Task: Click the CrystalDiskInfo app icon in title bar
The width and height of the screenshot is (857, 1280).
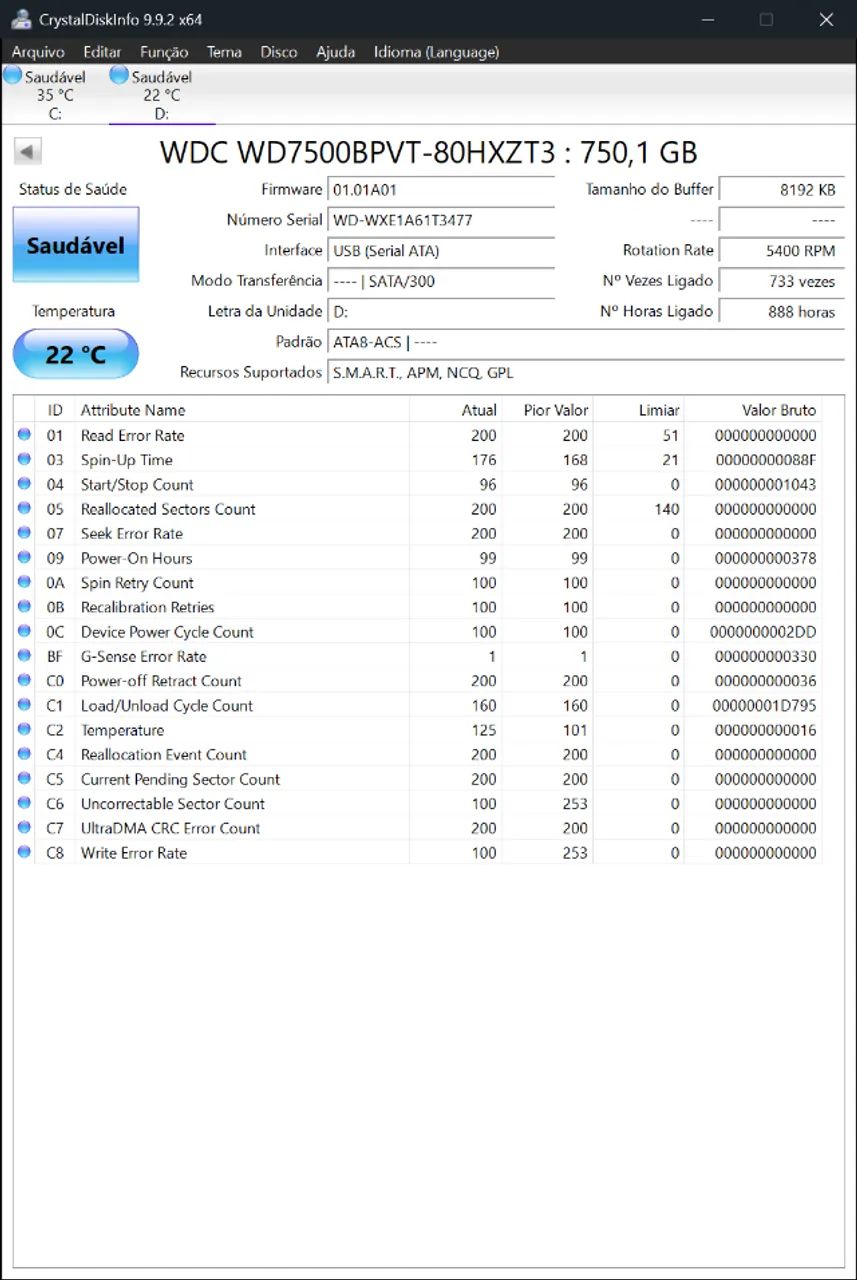Action: pos(20,19)
